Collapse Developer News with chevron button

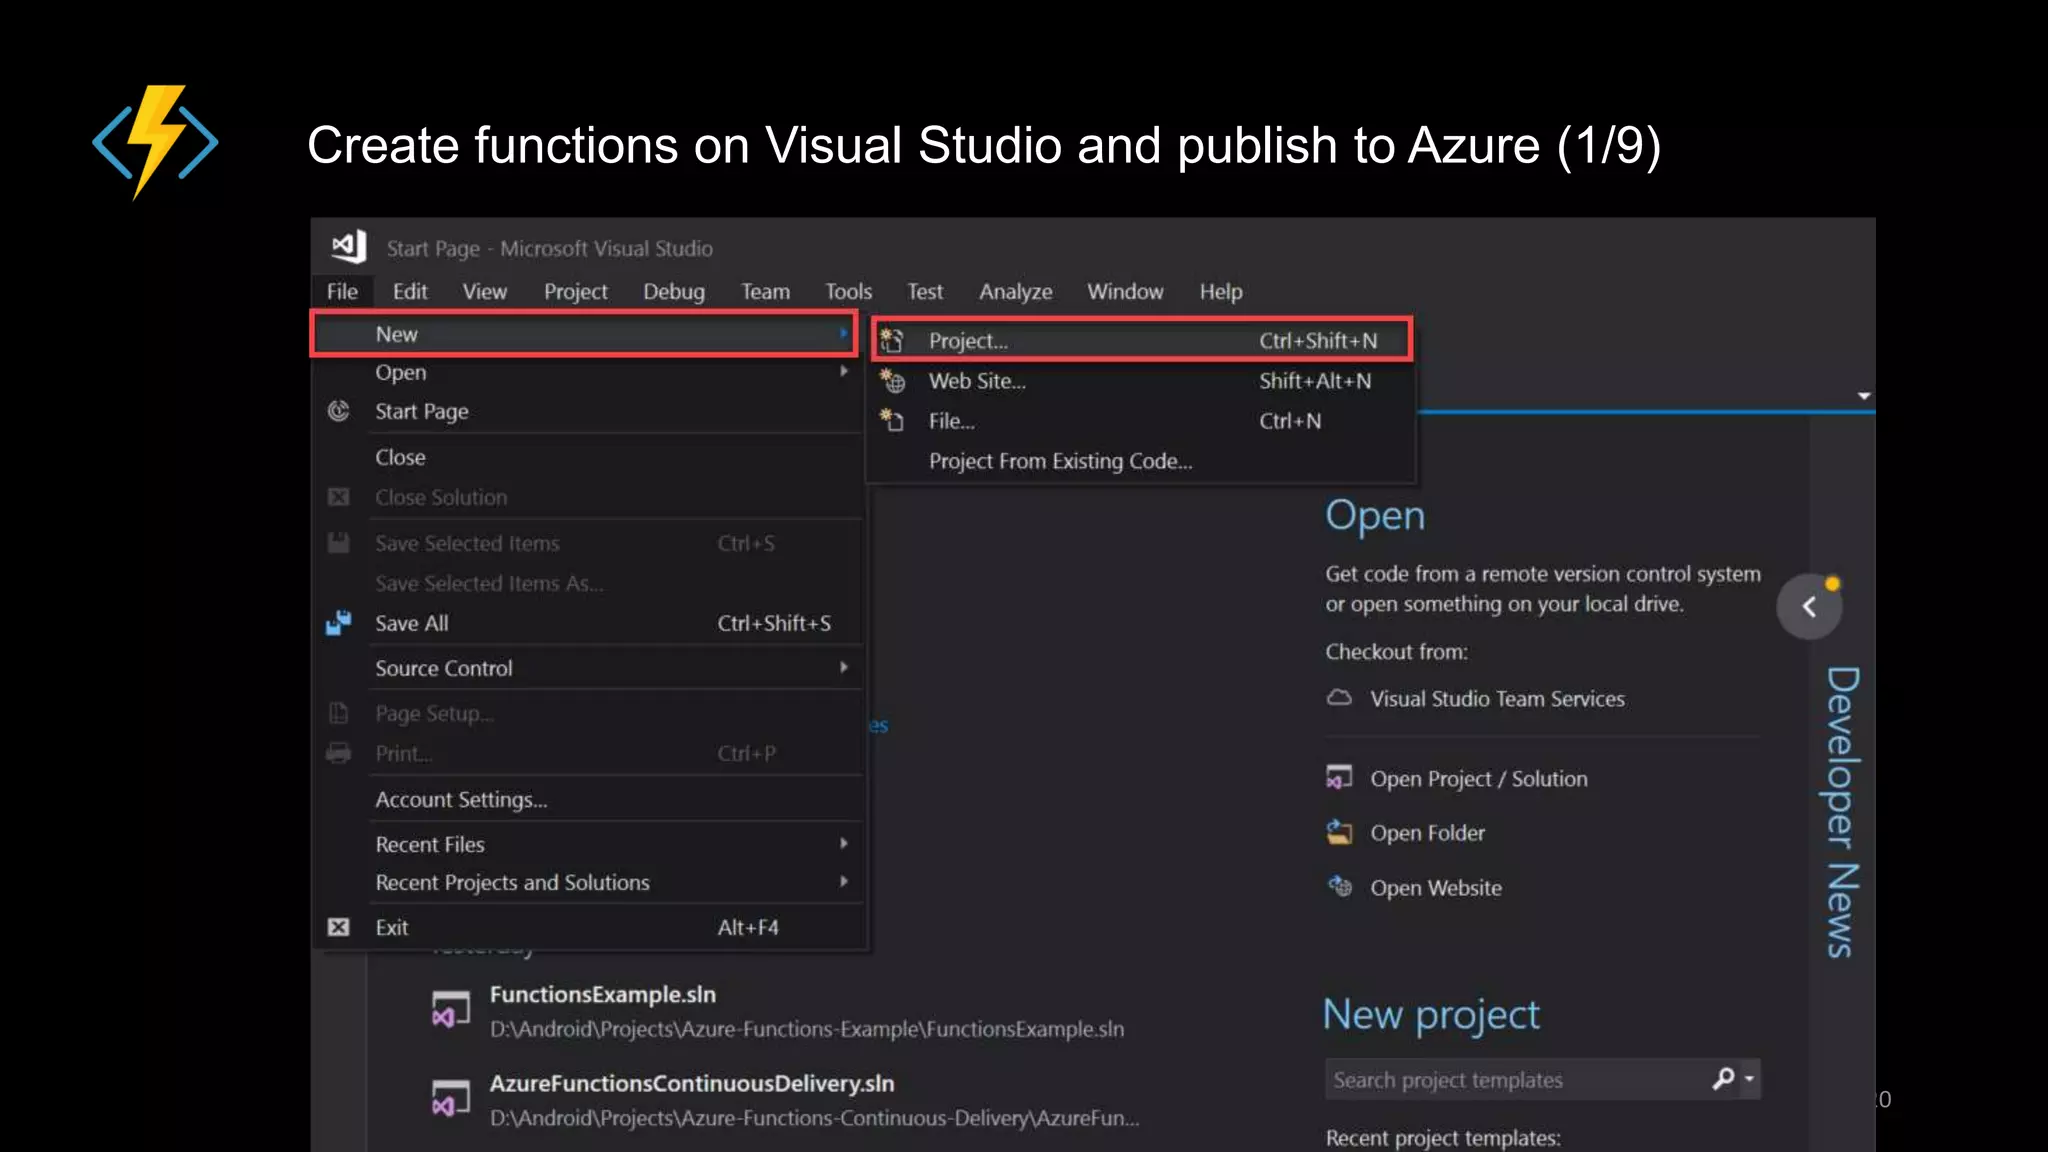click(1809, 606)
